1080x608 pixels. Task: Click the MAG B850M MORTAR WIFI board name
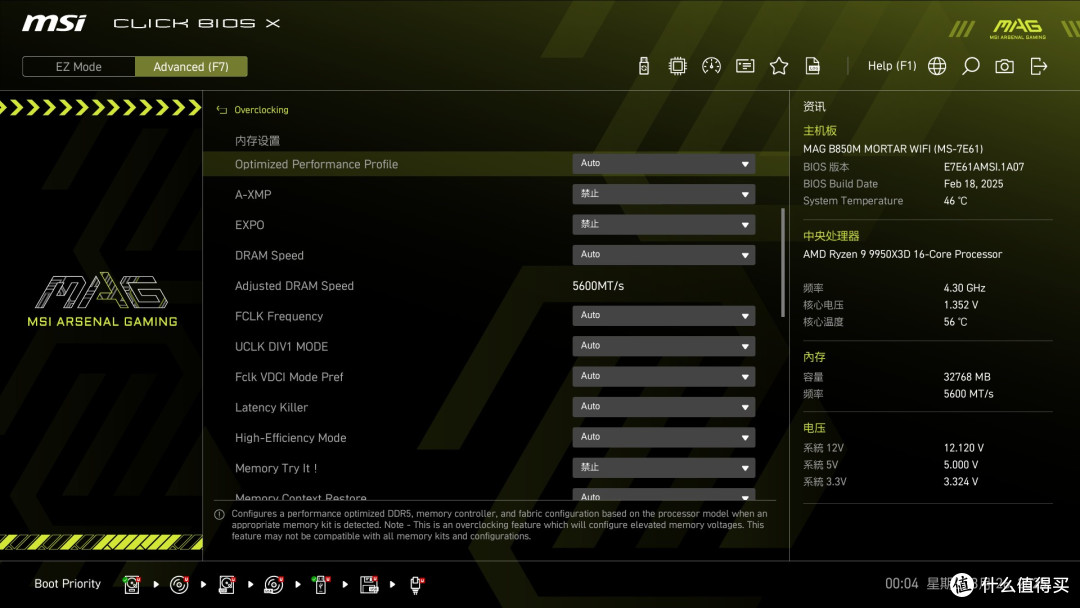point(893,149)
